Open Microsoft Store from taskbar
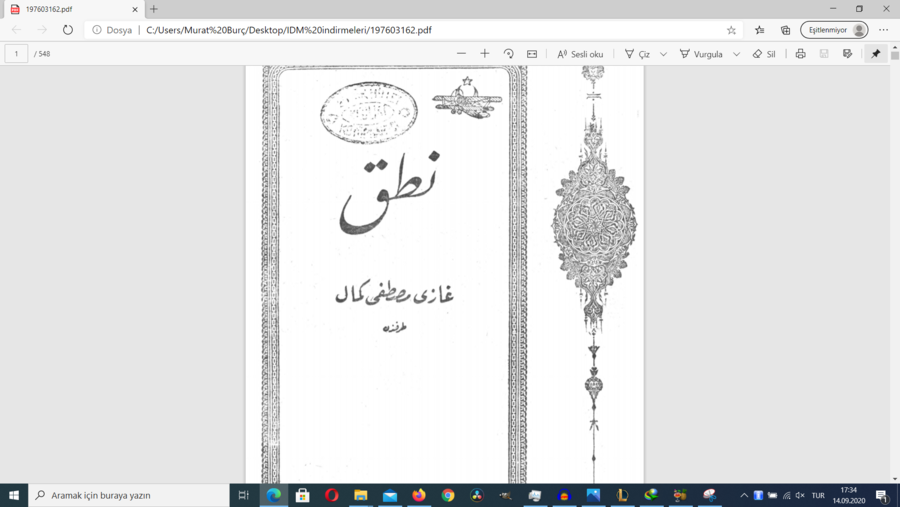This screenshot has height=507, width=900. [x=302, y=495]
